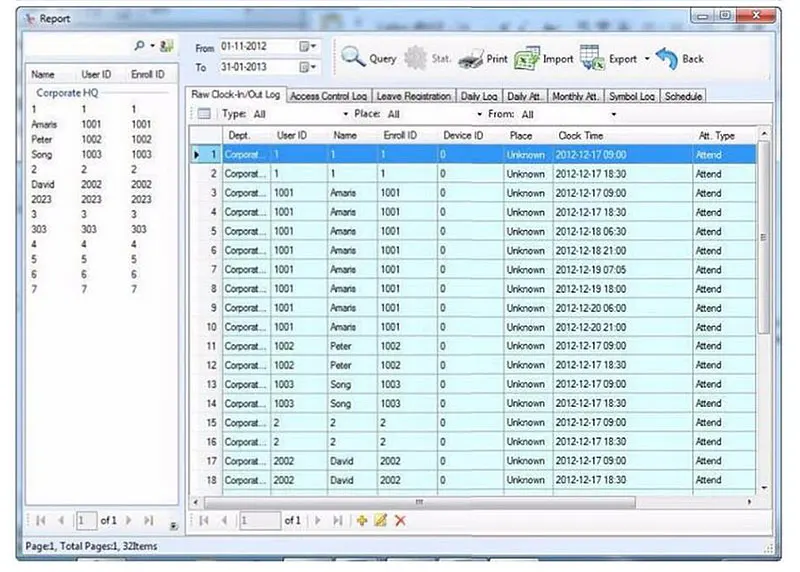Open the To date calendar picker
The width and height of the screenshot is (800, 572).
click(x=308, y=67)
